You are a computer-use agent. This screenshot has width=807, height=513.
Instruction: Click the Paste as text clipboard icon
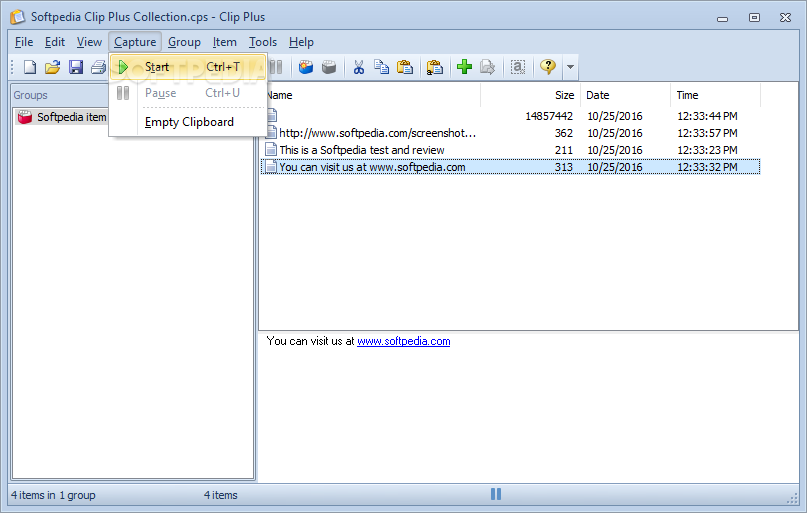click(434, 67)
